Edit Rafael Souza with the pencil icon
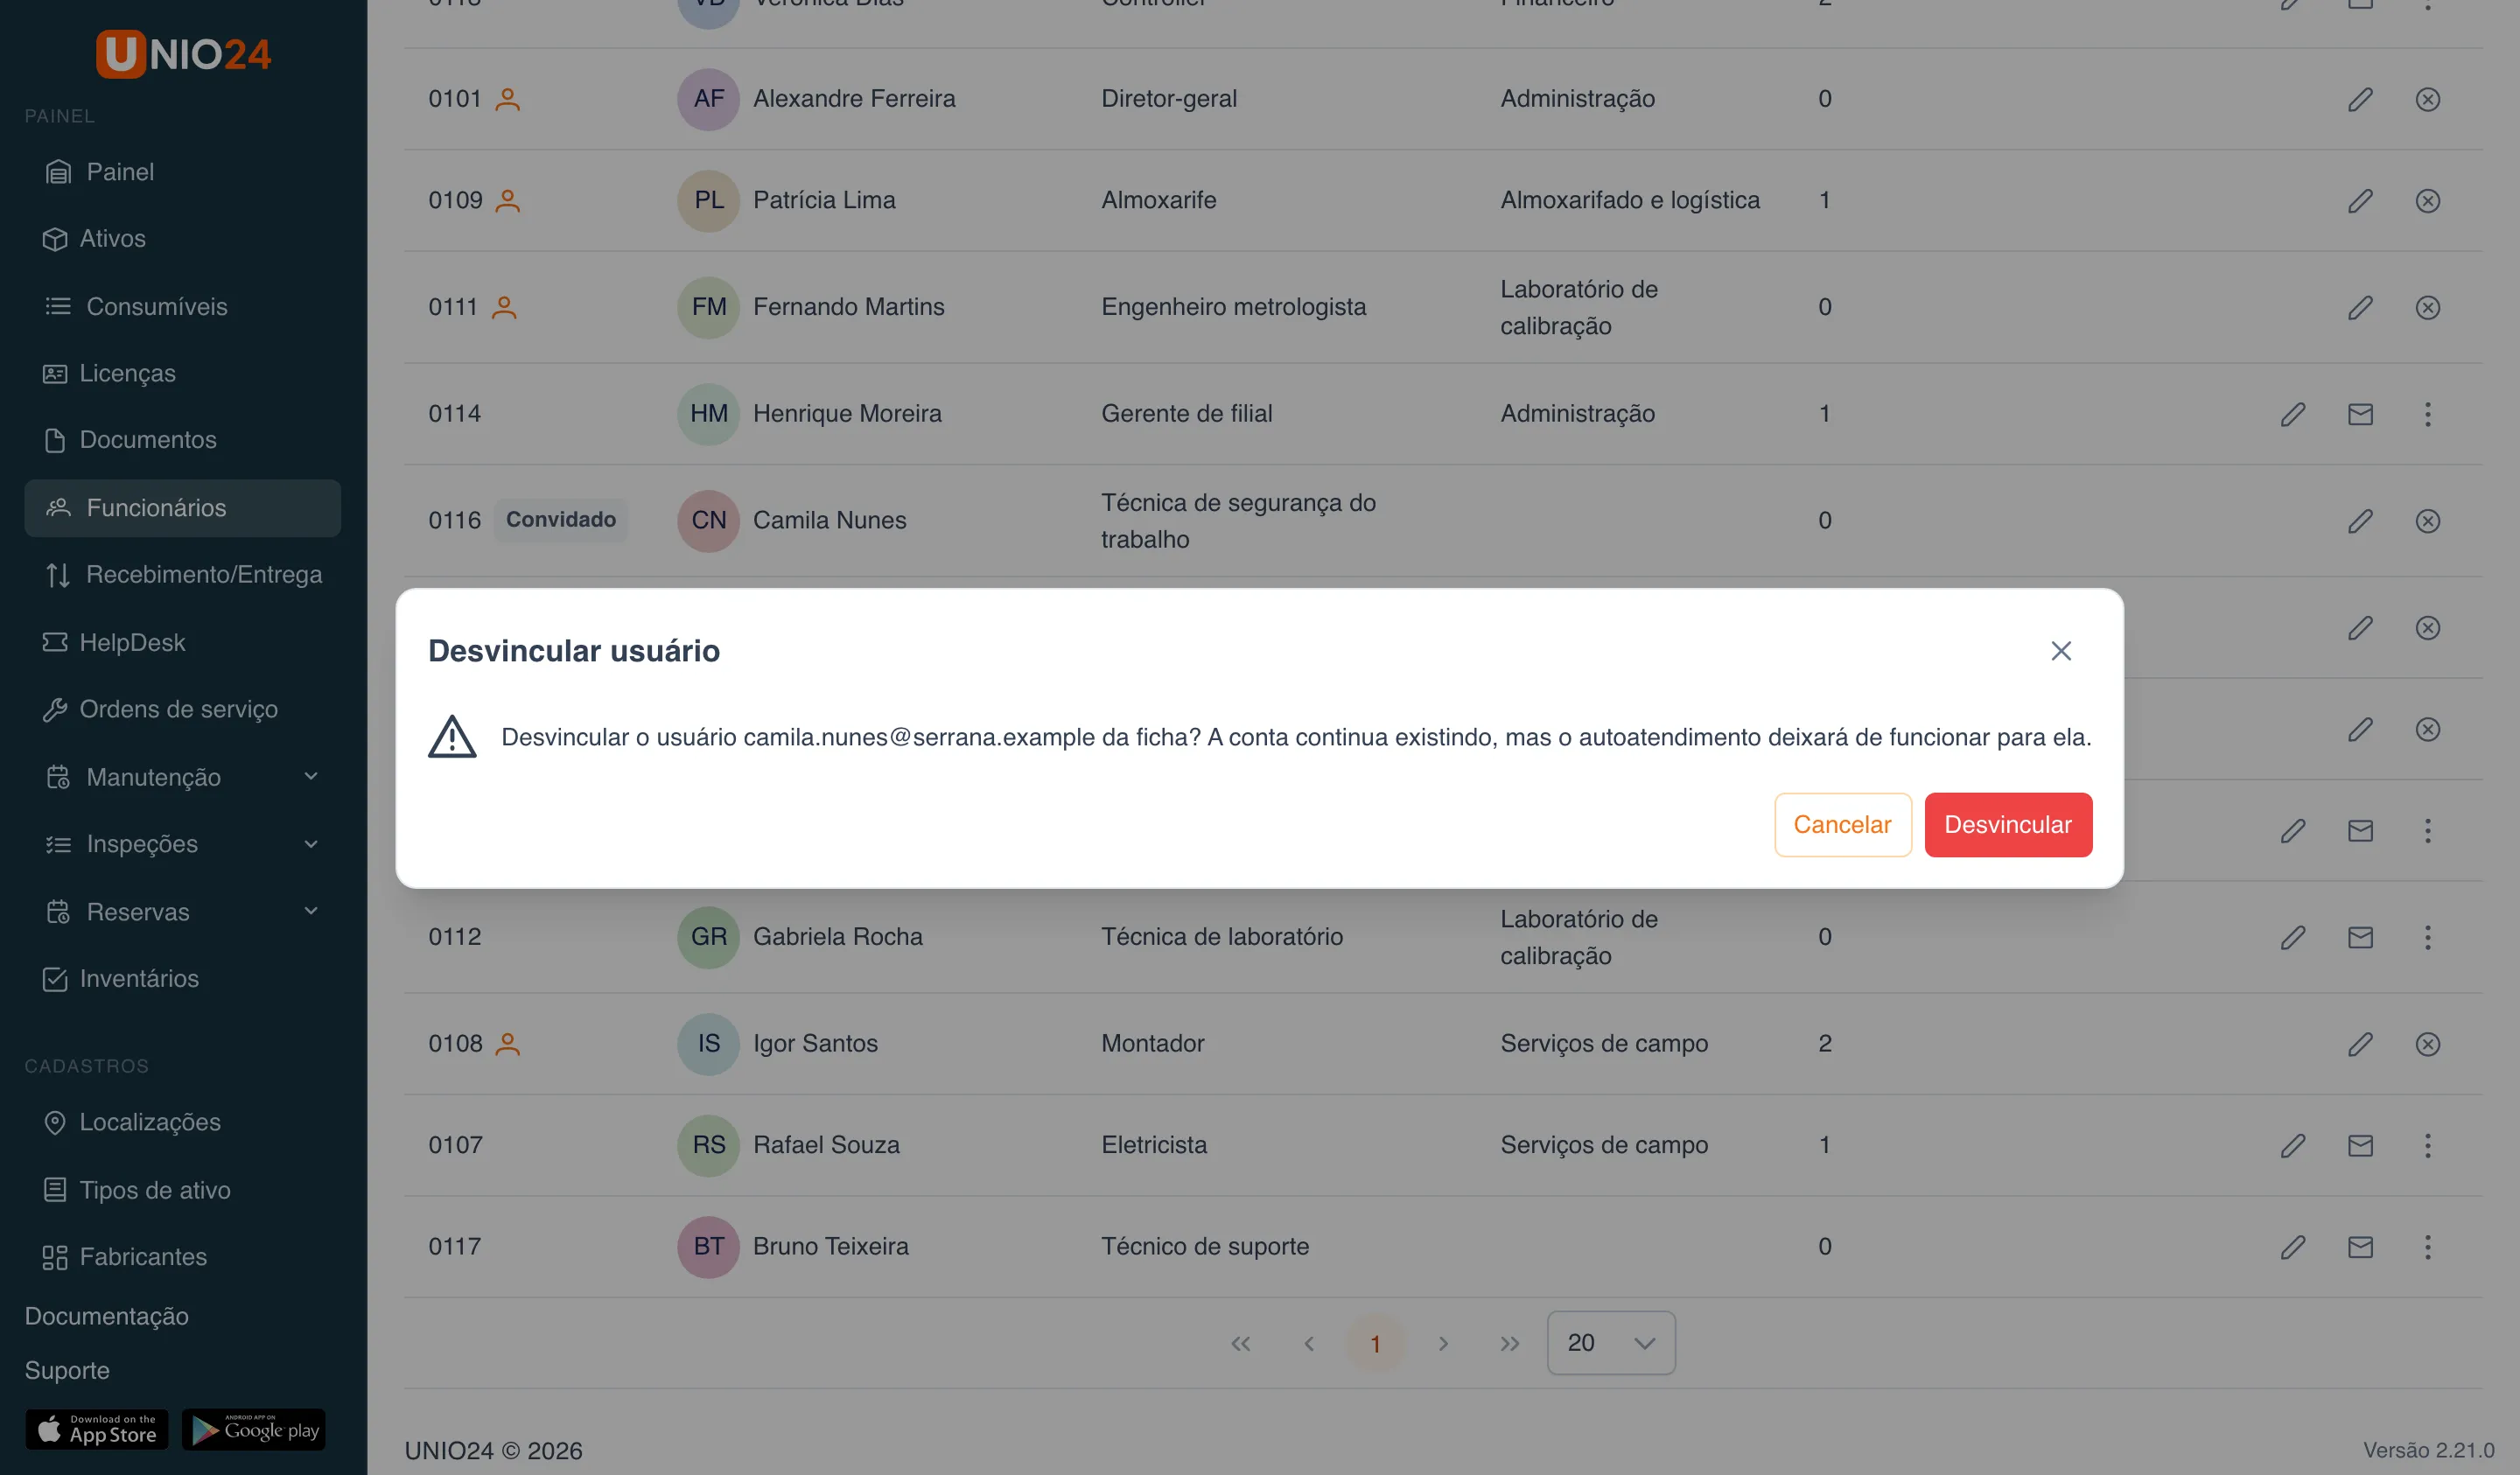Image resolution: width=2520 pixels, height=1475 pixels. [x=2292, y=1145]
